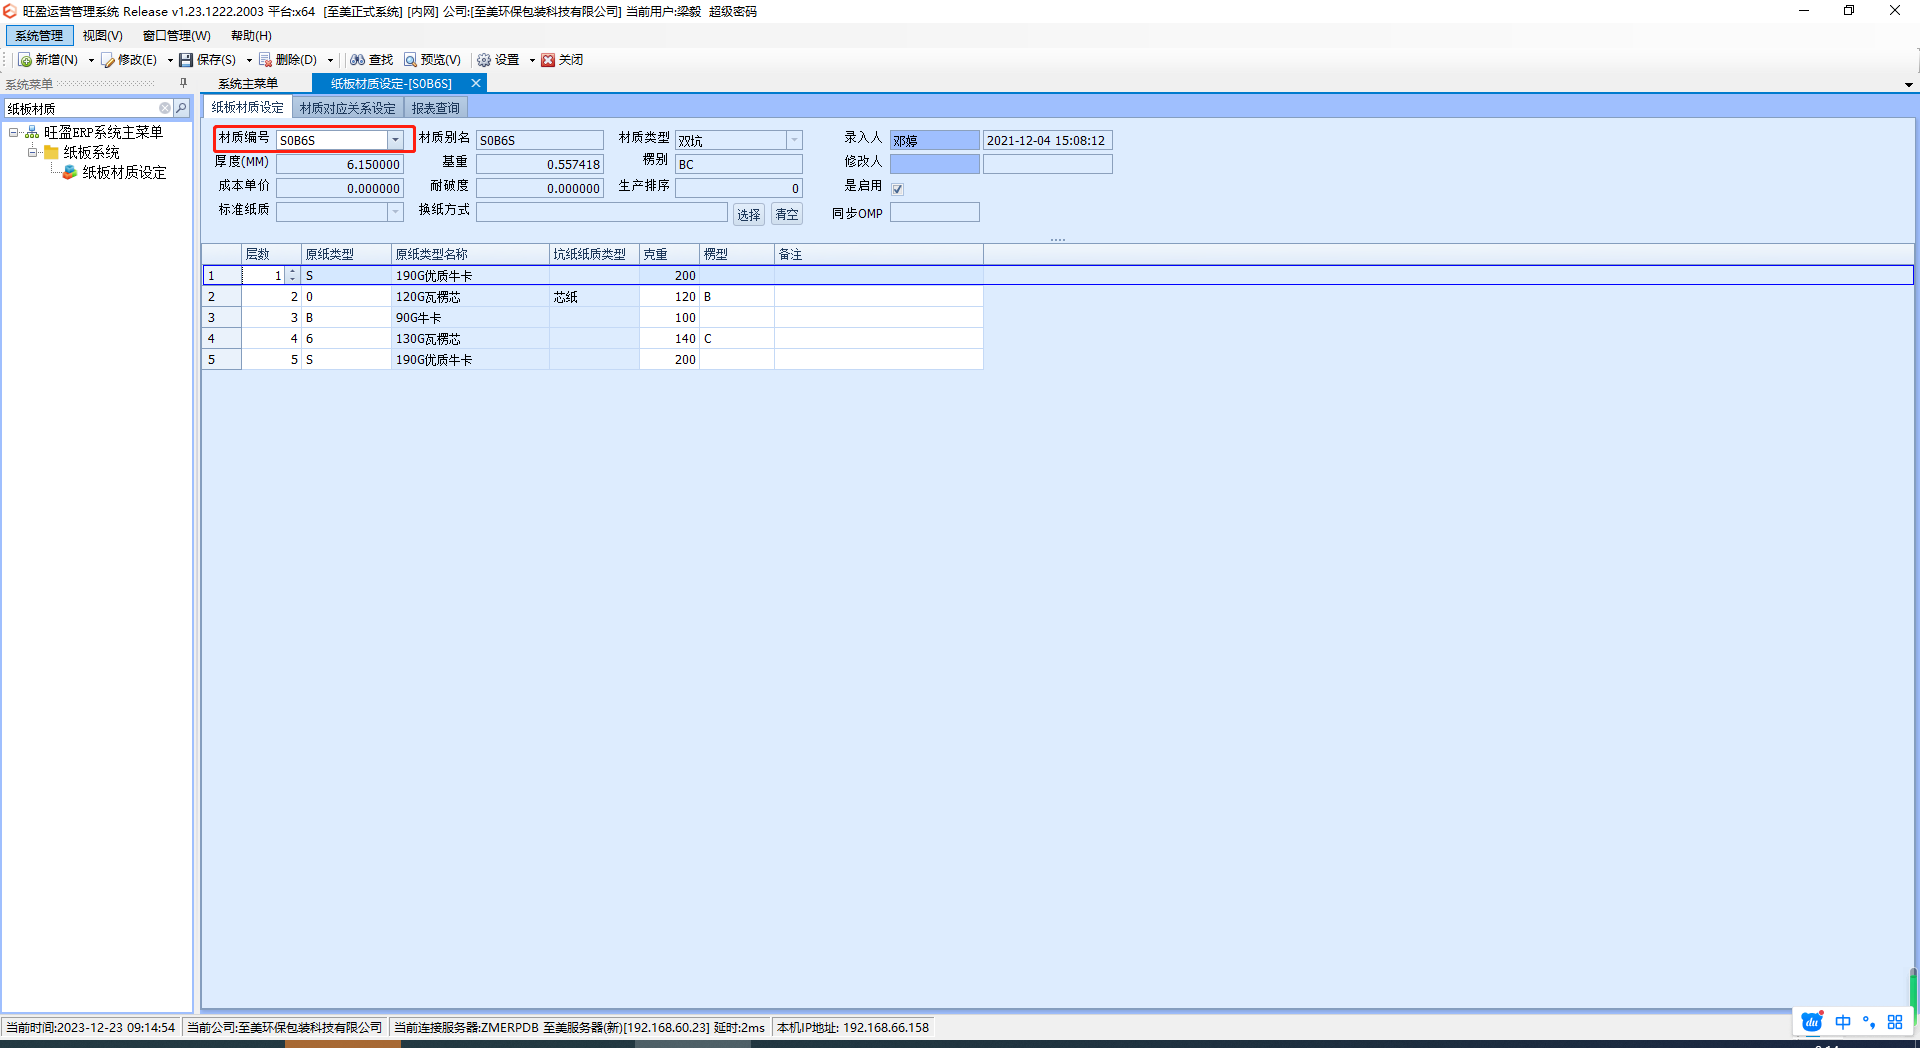
Task: Switch to the 材质对应关系设定 tab
Action: click(348, 108)
